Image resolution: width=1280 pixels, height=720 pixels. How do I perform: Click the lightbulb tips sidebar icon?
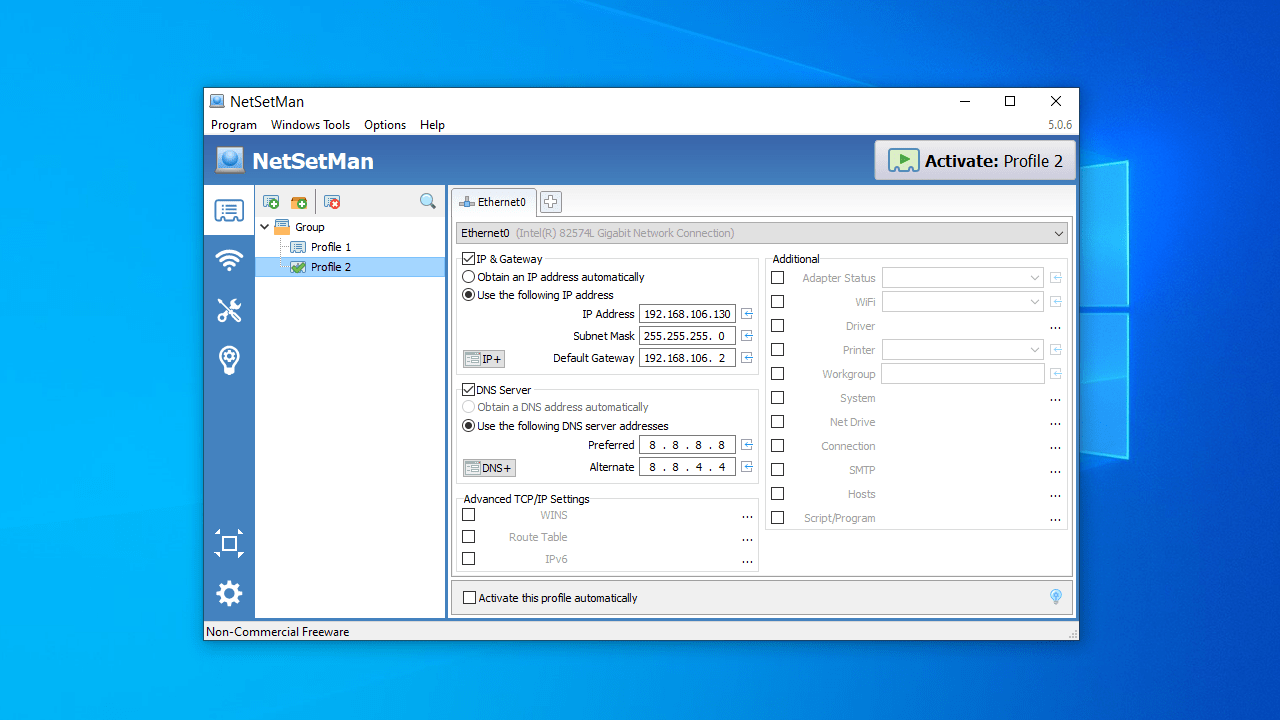(x=229, y=360)
